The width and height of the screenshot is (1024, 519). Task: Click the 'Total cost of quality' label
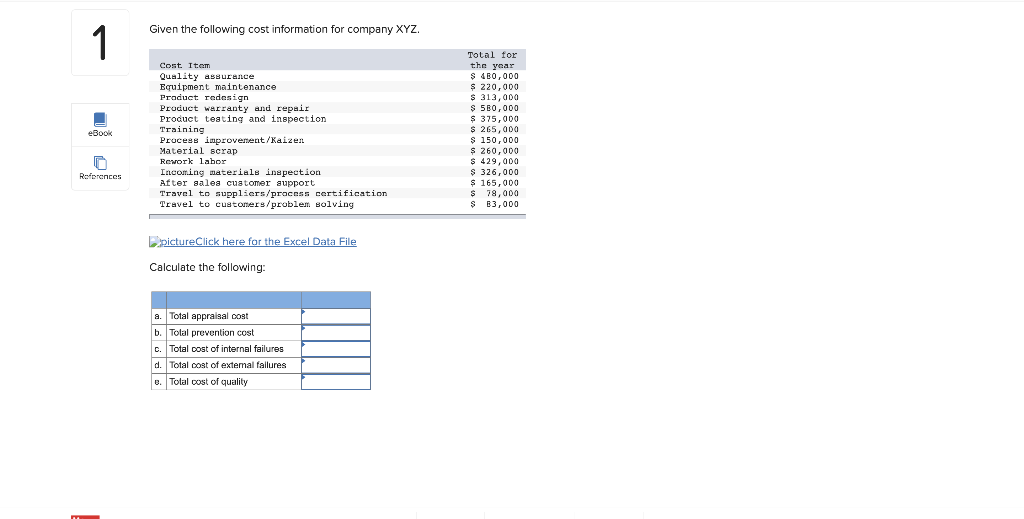208,382
